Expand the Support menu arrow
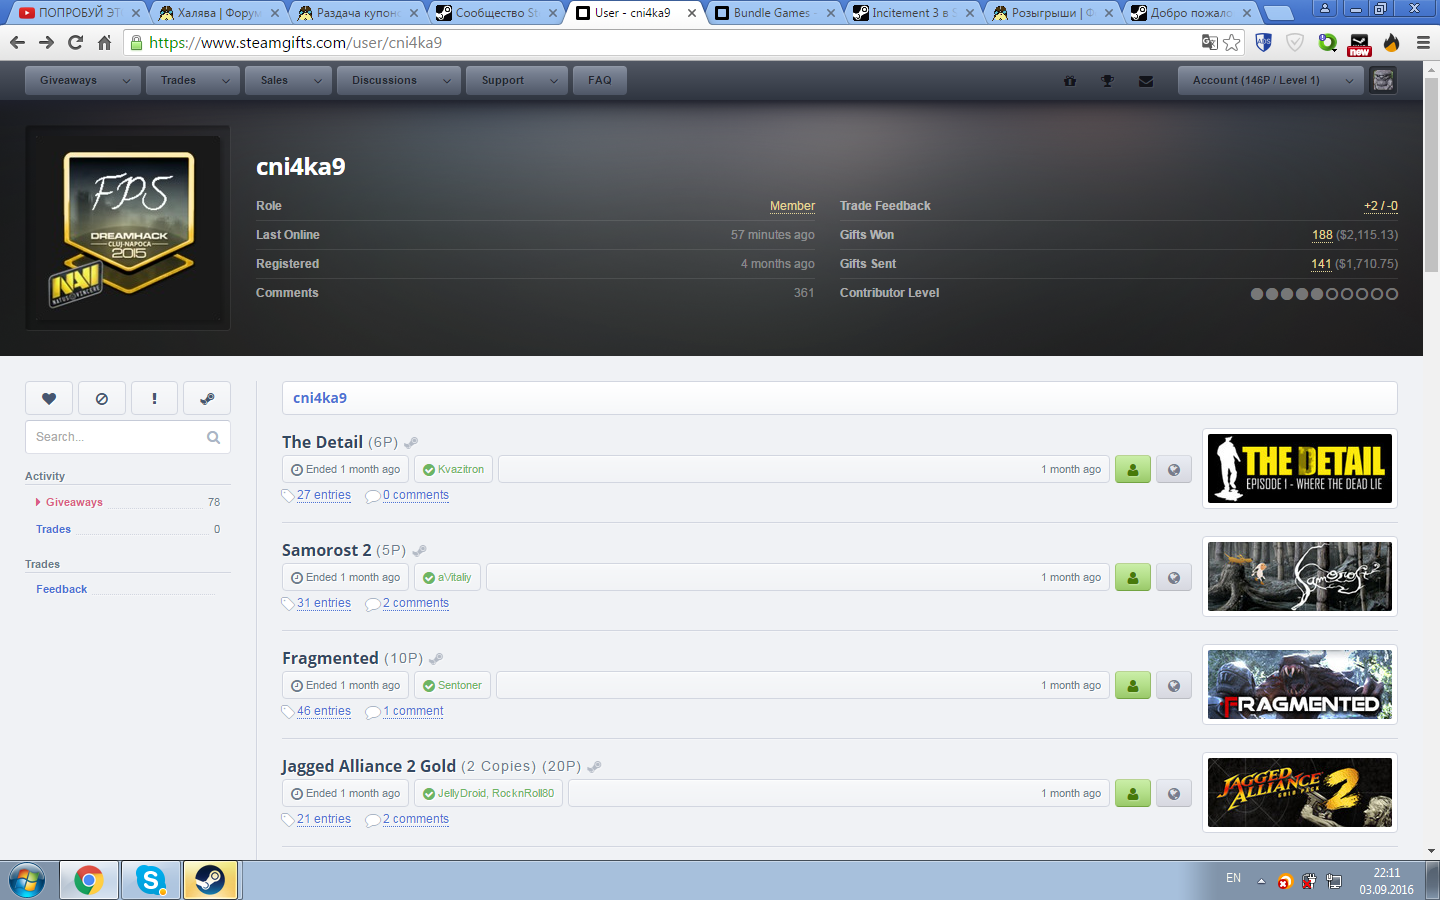Image resolution: width=1440 pixels, height=900 pixels. tap(554, 81)
